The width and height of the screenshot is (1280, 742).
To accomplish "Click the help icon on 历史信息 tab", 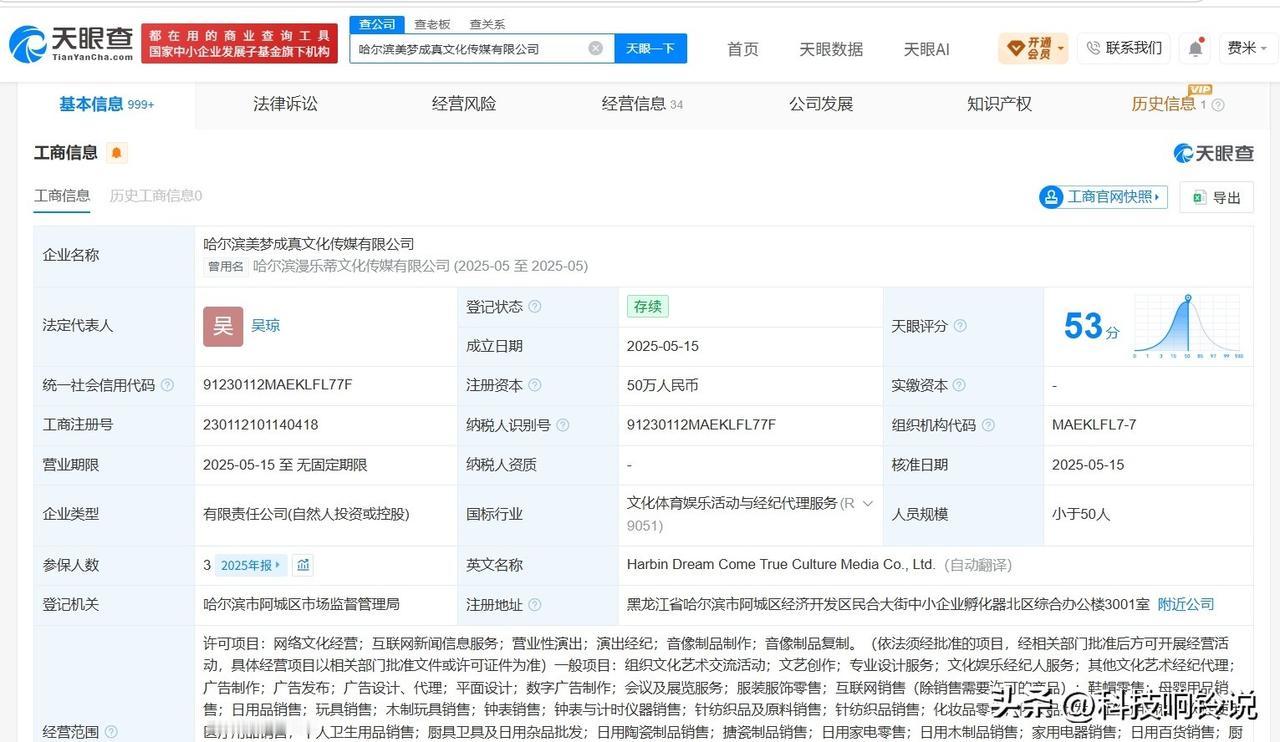I will coord(1218,105).
